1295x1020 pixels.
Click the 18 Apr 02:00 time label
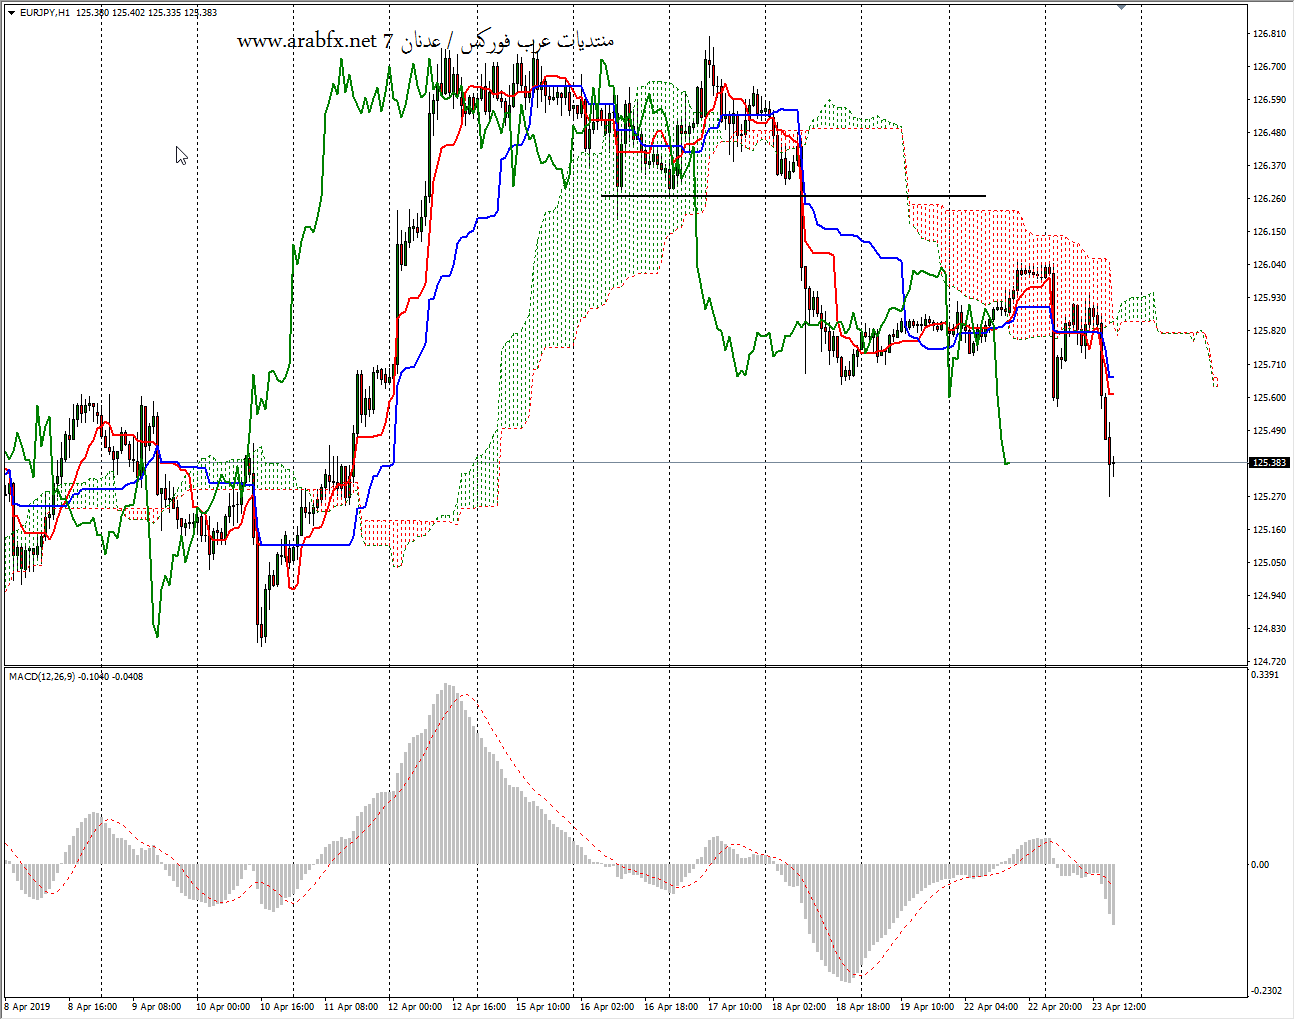798,1007
